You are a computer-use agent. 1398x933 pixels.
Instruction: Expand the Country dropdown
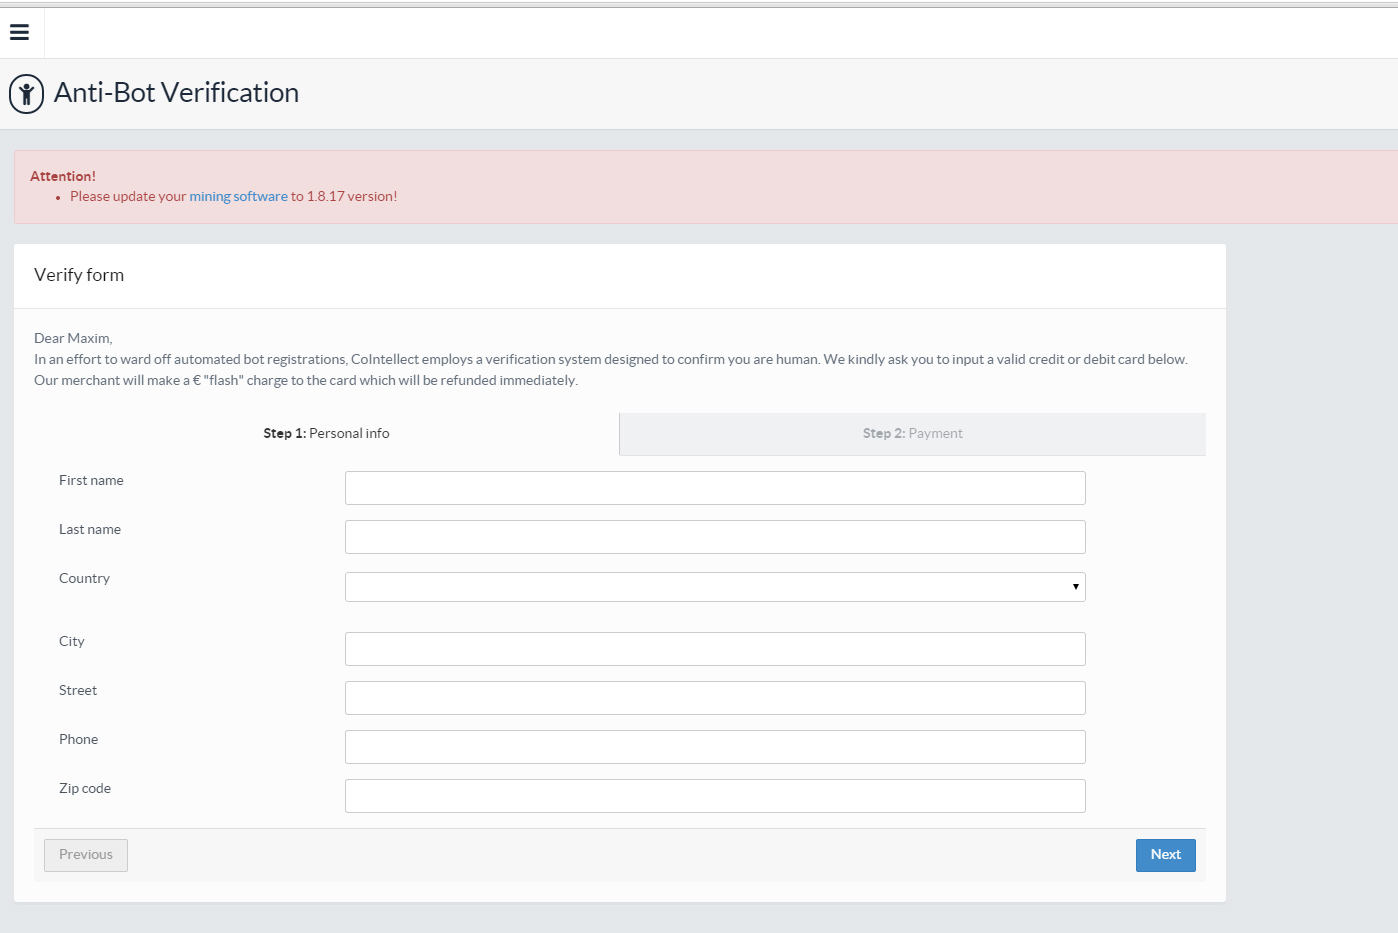click(x=715, y=587)
